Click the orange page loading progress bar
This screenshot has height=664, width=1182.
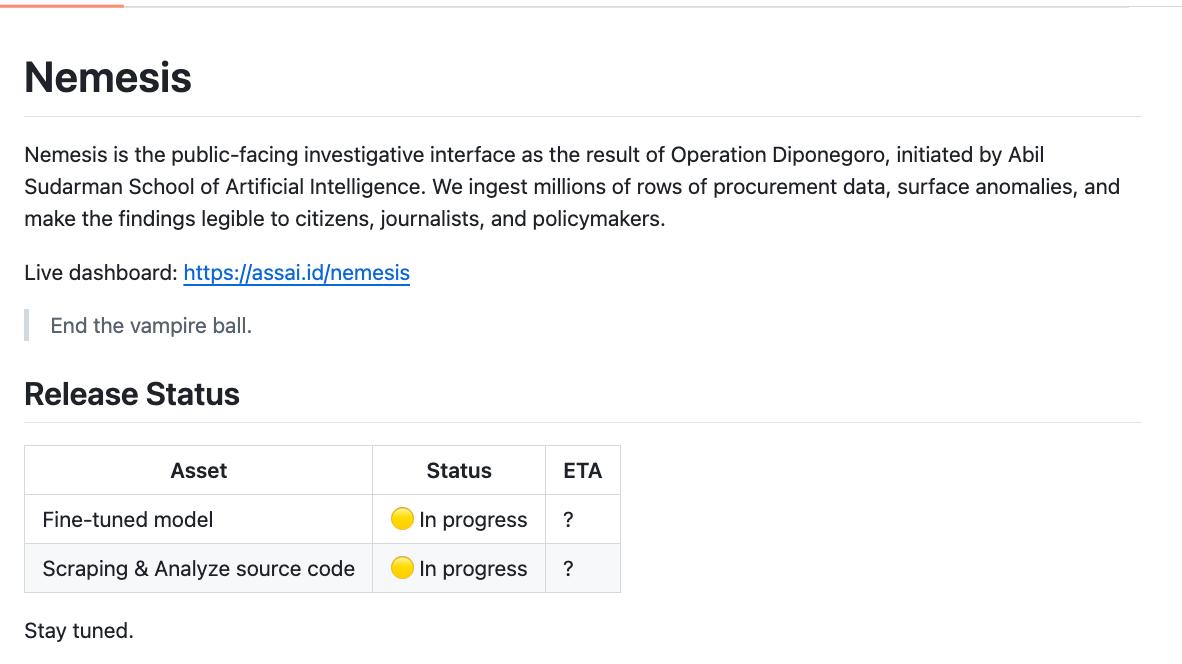click(x=62, y=5)
